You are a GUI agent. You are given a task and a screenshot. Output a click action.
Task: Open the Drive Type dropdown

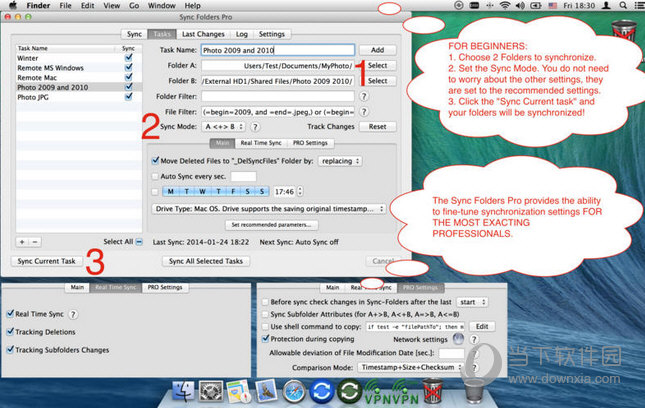click(269, 209)
